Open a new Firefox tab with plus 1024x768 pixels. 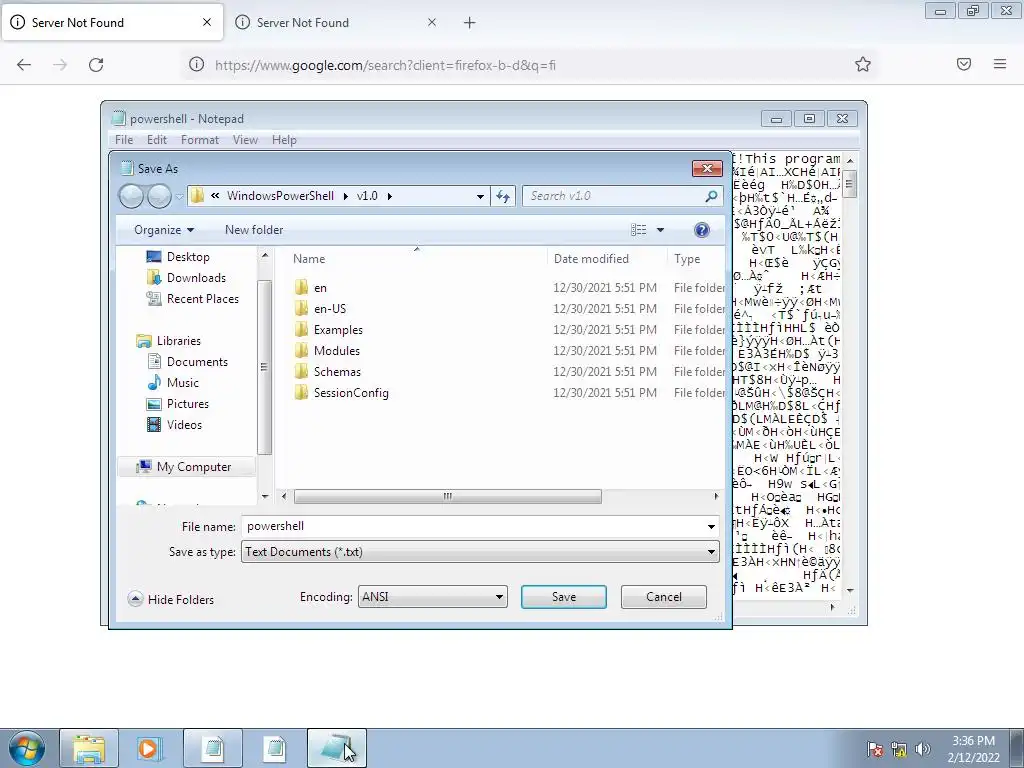pos(469,23)
